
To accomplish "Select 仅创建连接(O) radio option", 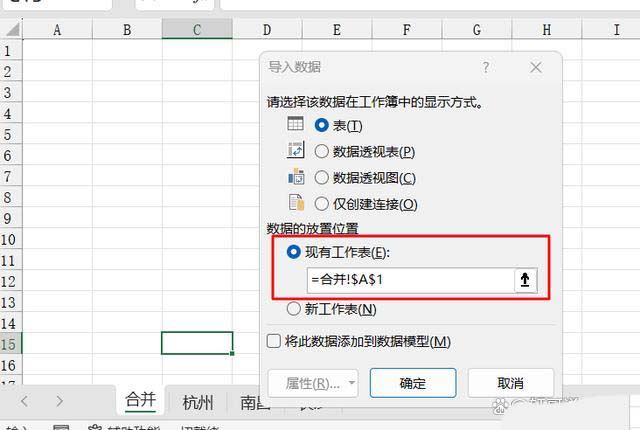I will (322, 204).
